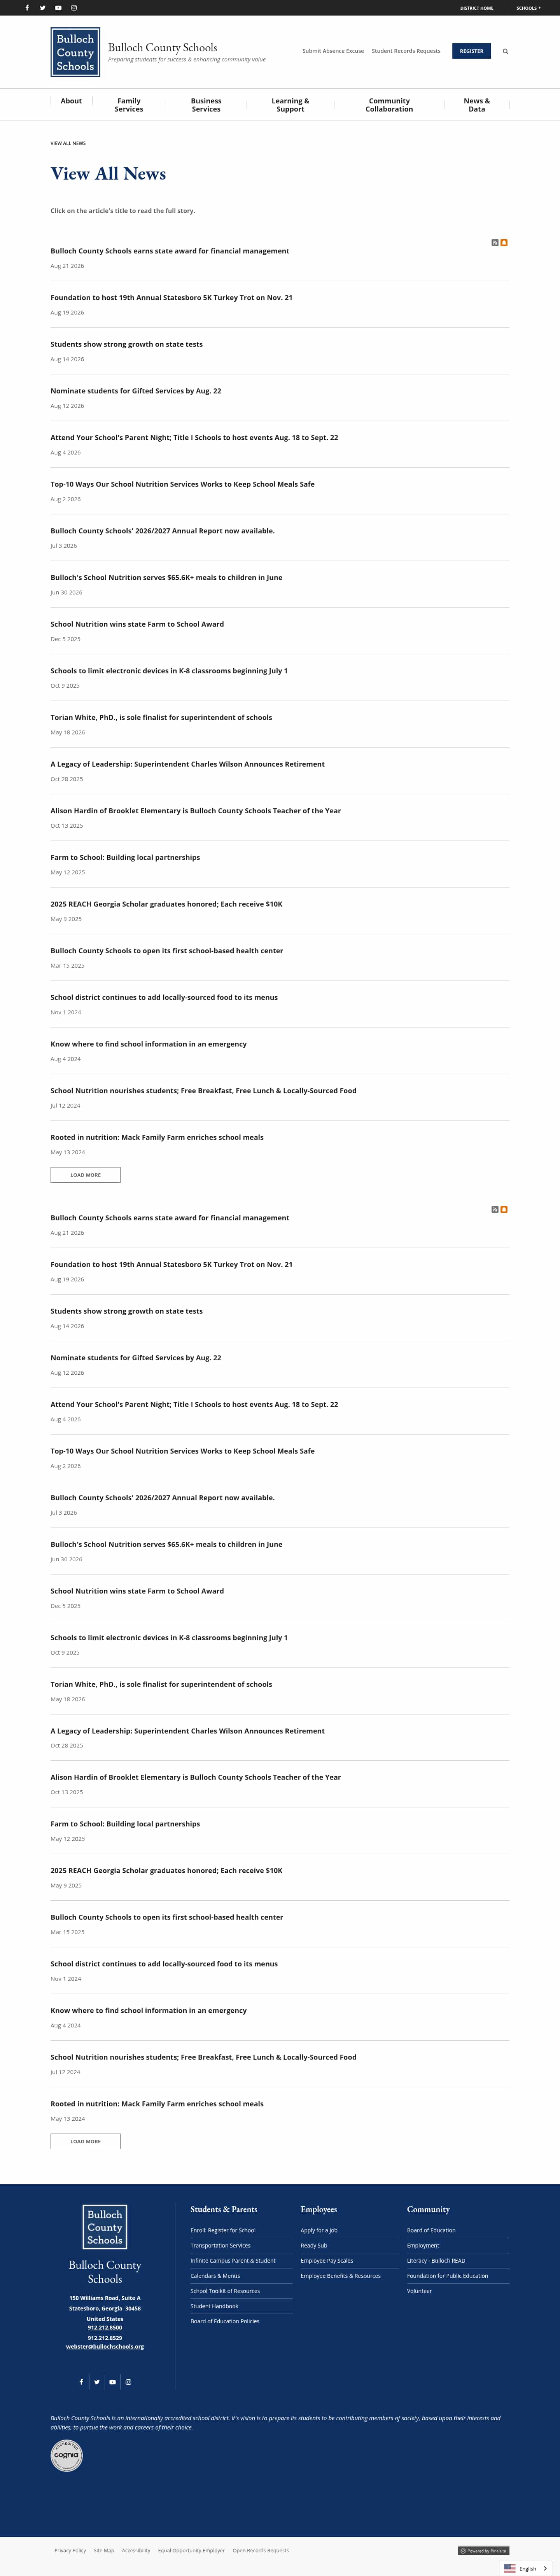Open the footer YouTube icon
Image resolution: width=560 pixels, height=2576 pixels.
tap(112, 2382)
